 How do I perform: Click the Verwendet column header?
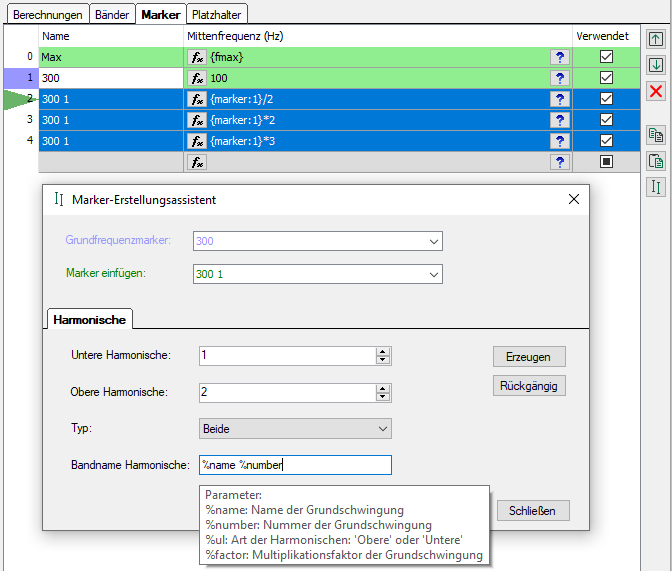tap(606, 36)
